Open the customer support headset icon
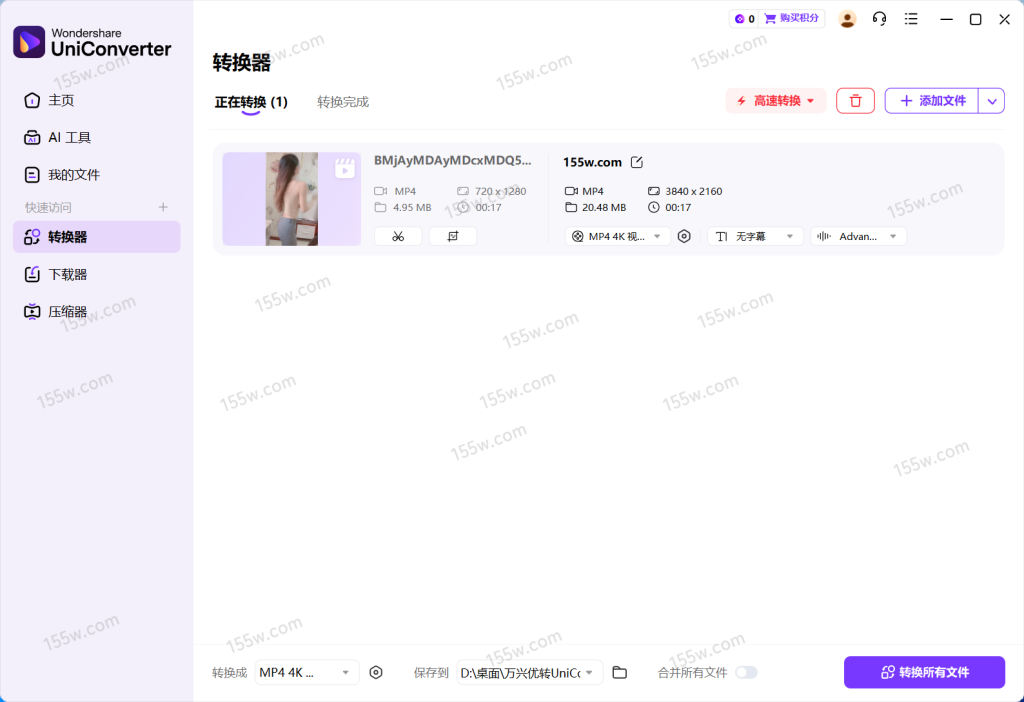The image size is (1024, 702). pos(879,19)
